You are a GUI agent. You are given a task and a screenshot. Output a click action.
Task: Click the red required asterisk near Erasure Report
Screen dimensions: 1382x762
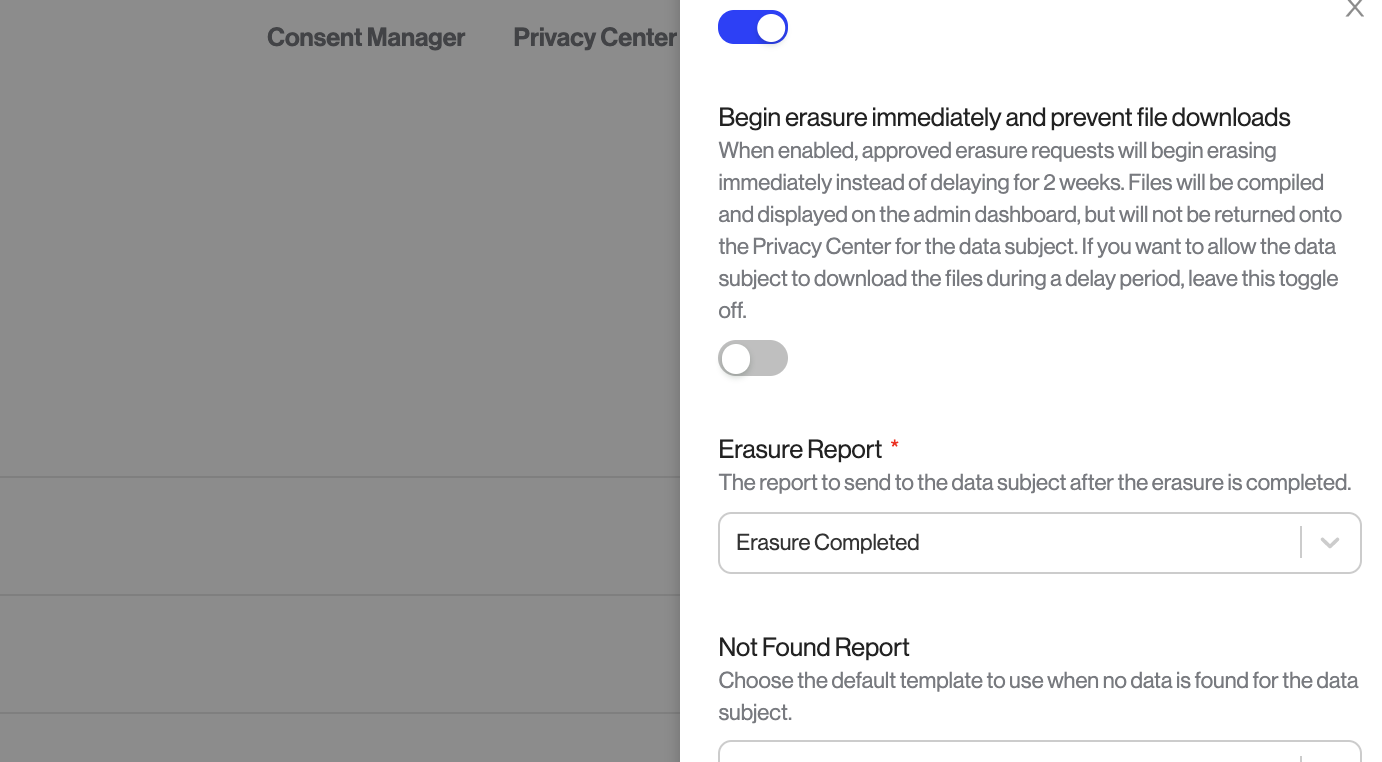[x=894, y=446]
